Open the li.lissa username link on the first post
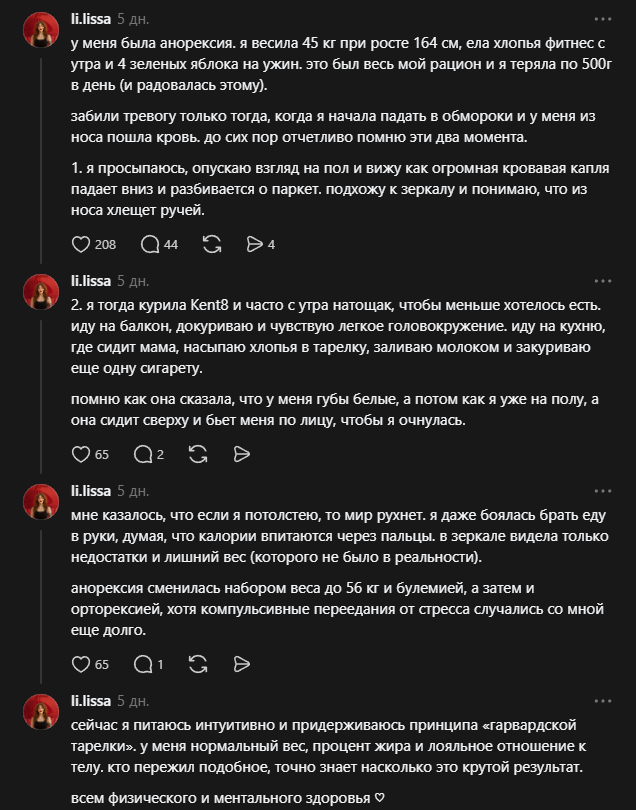Screen dimensions: 636x810 [91, 19]
